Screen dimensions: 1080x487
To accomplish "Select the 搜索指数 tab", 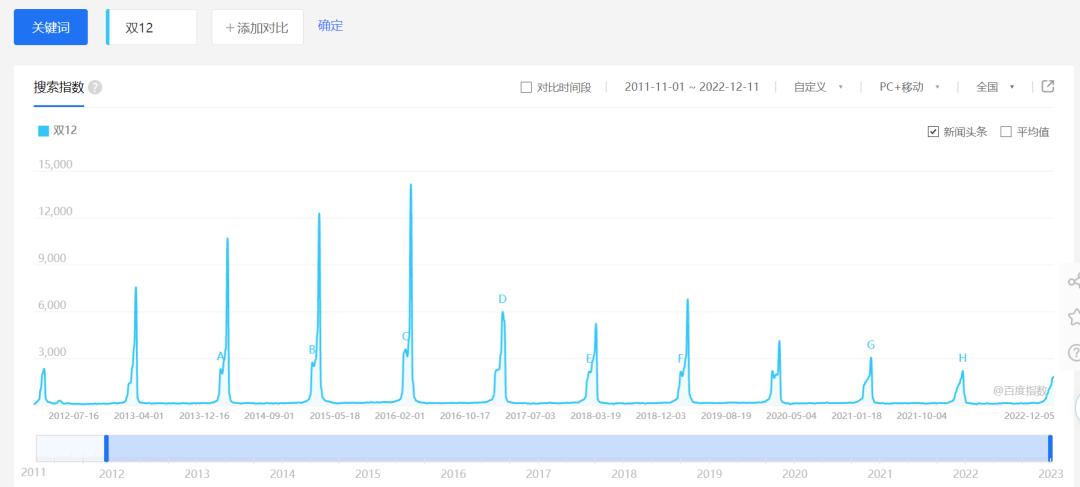I will (x=59, y=87).
